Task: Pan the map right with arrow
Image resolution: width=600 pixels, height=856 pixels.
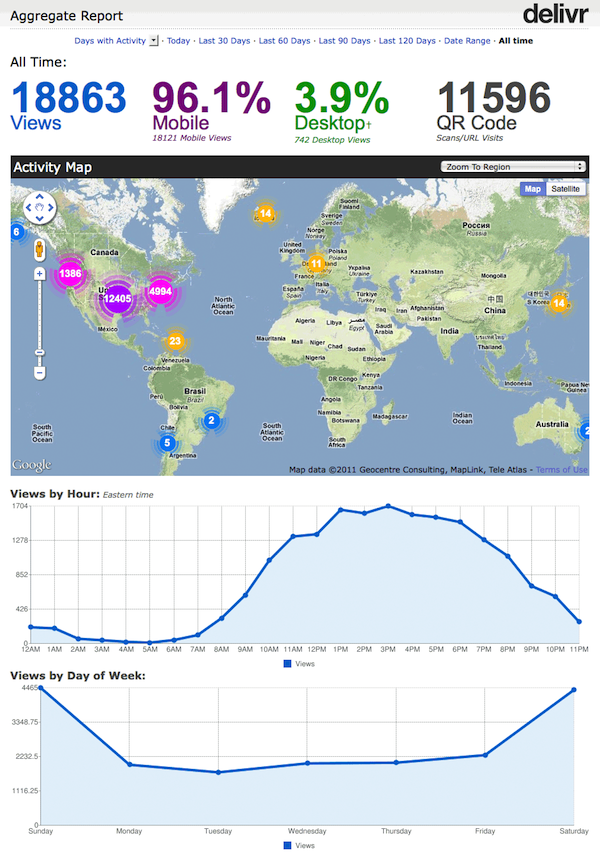Action: point(51,207)
